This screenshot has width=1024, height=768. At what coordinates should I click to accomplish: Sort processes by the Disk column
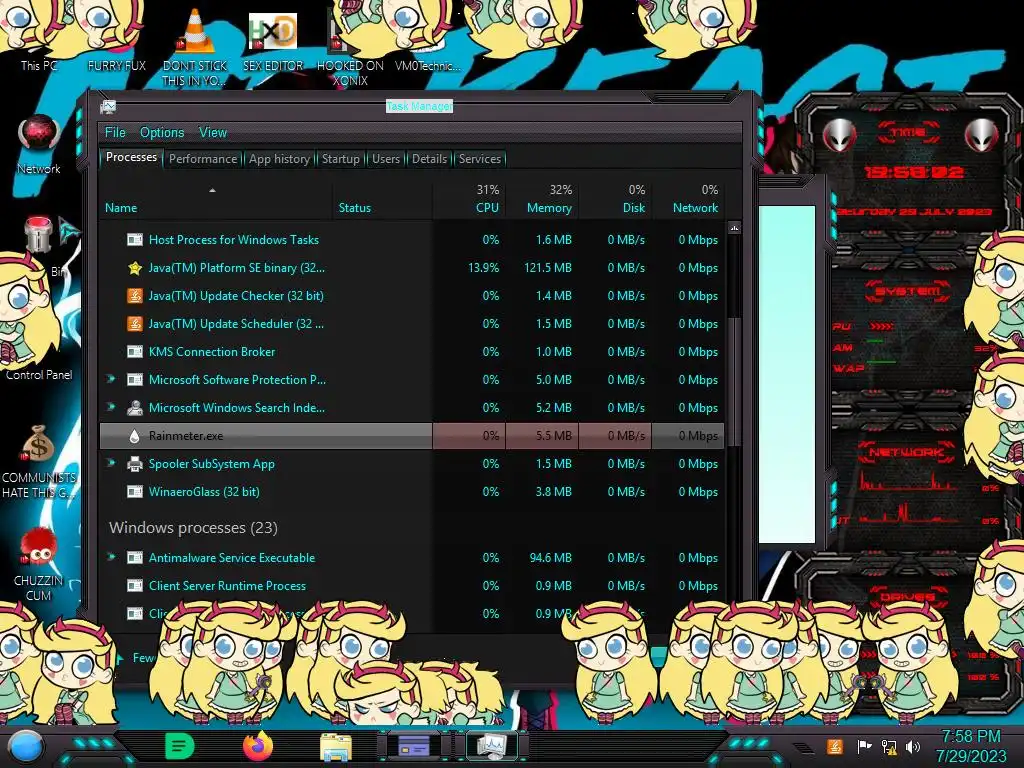(615, 200)
